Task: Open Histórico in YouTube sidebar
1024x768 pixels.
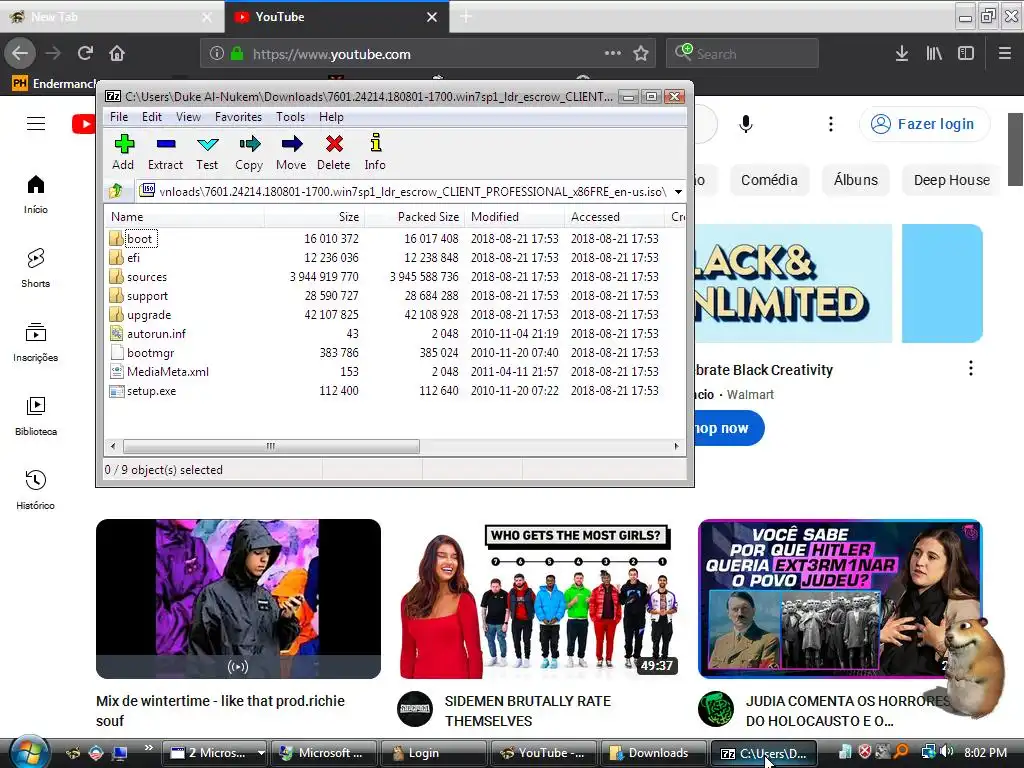Action: [x=36, y=490]
